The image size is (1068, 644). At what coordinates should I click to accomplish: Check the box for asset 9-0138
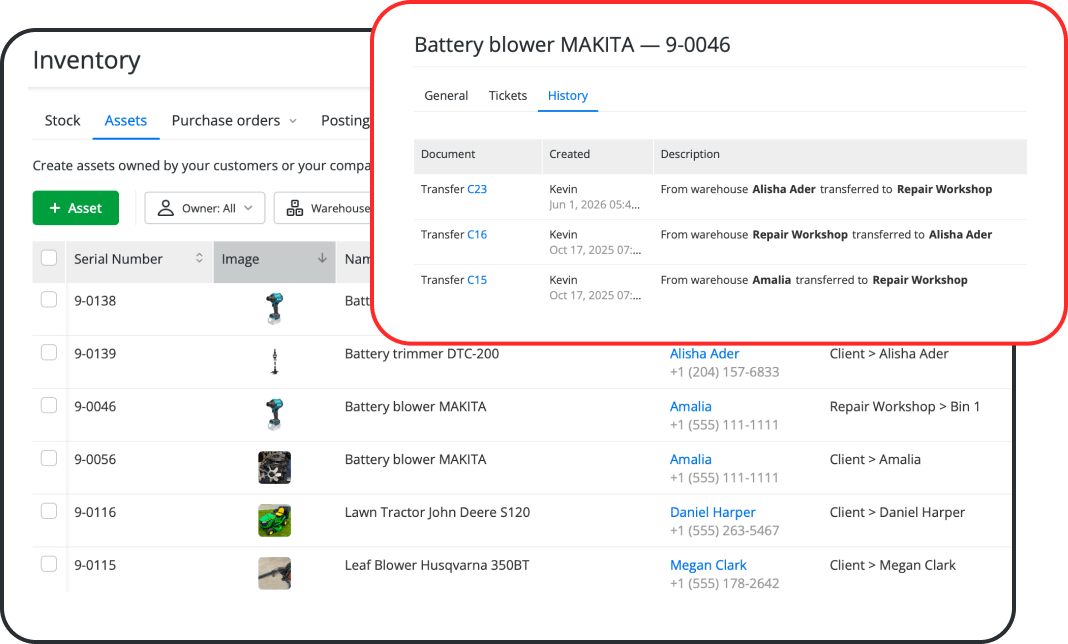click(x=49, y=300)
